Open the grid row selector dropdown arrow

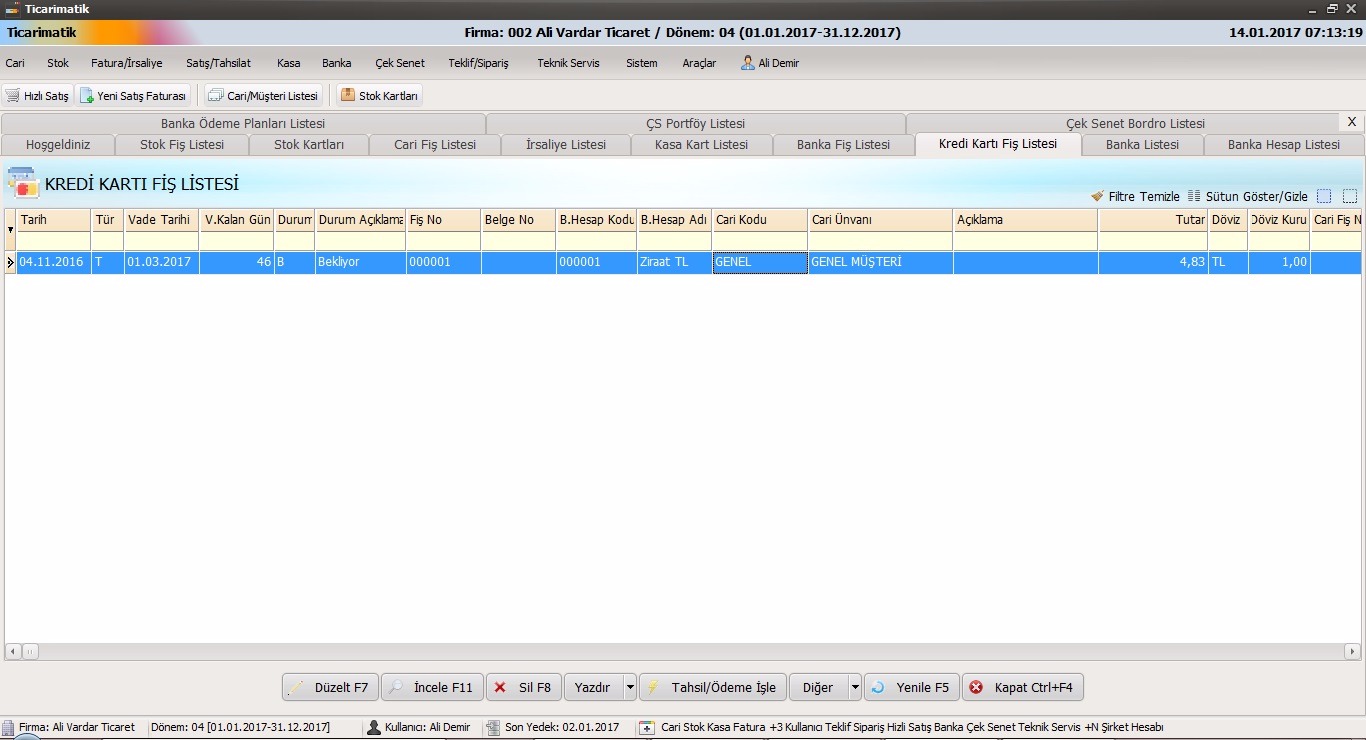[x=10, y=230]
